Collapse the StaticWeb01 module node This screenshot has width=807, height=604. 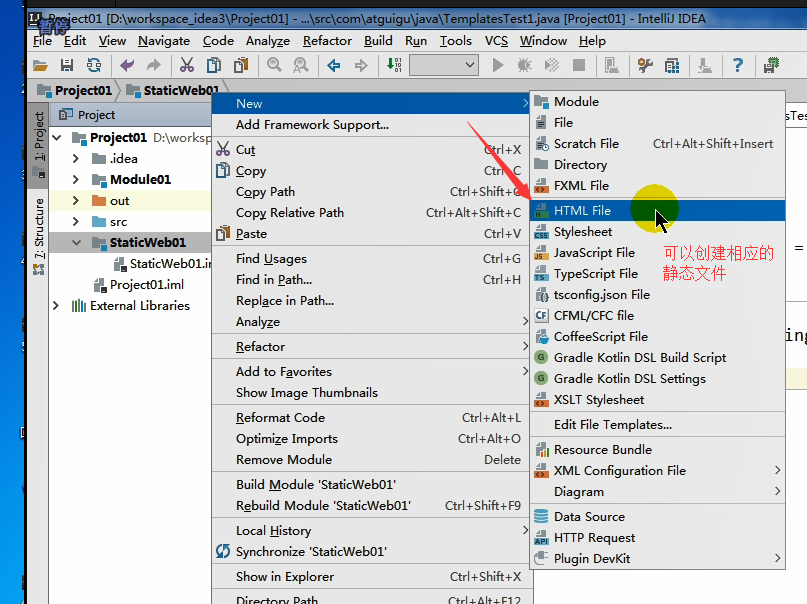tap(77, 242)
